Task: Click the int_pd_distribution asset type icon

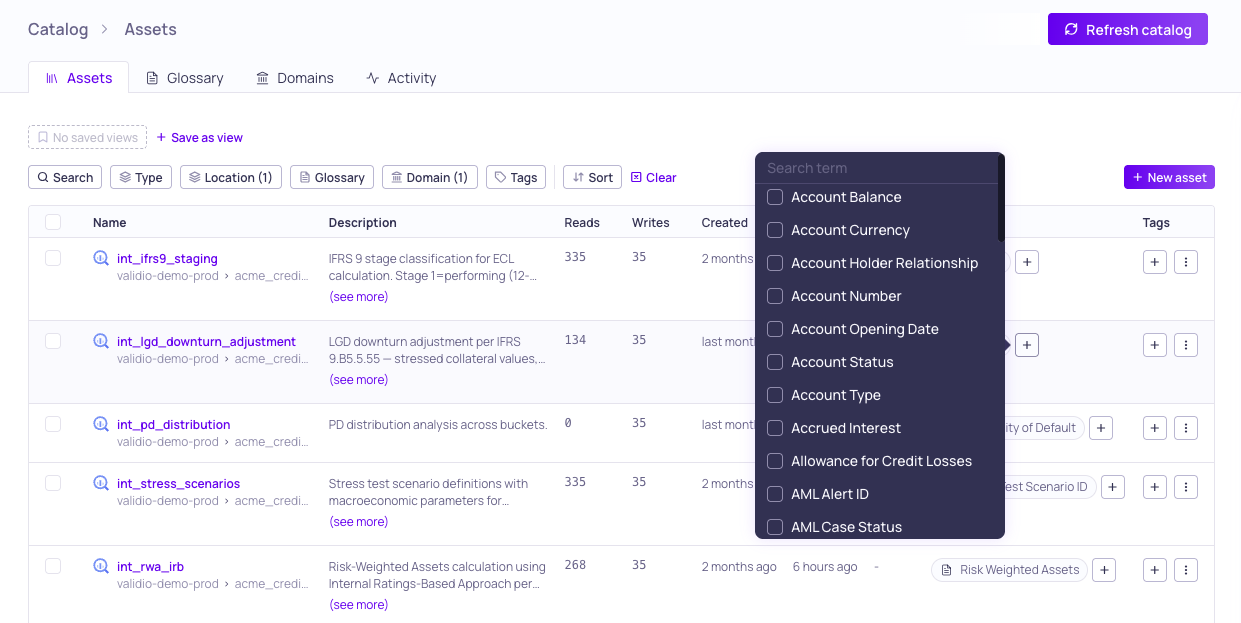Action: coord(101,424)
